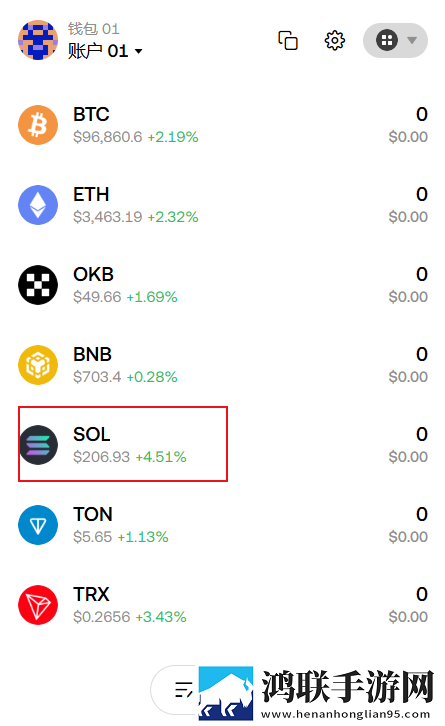Open the wallet avatar thumbnail
The image size is (445, 726).
click(x=38, y=40)
